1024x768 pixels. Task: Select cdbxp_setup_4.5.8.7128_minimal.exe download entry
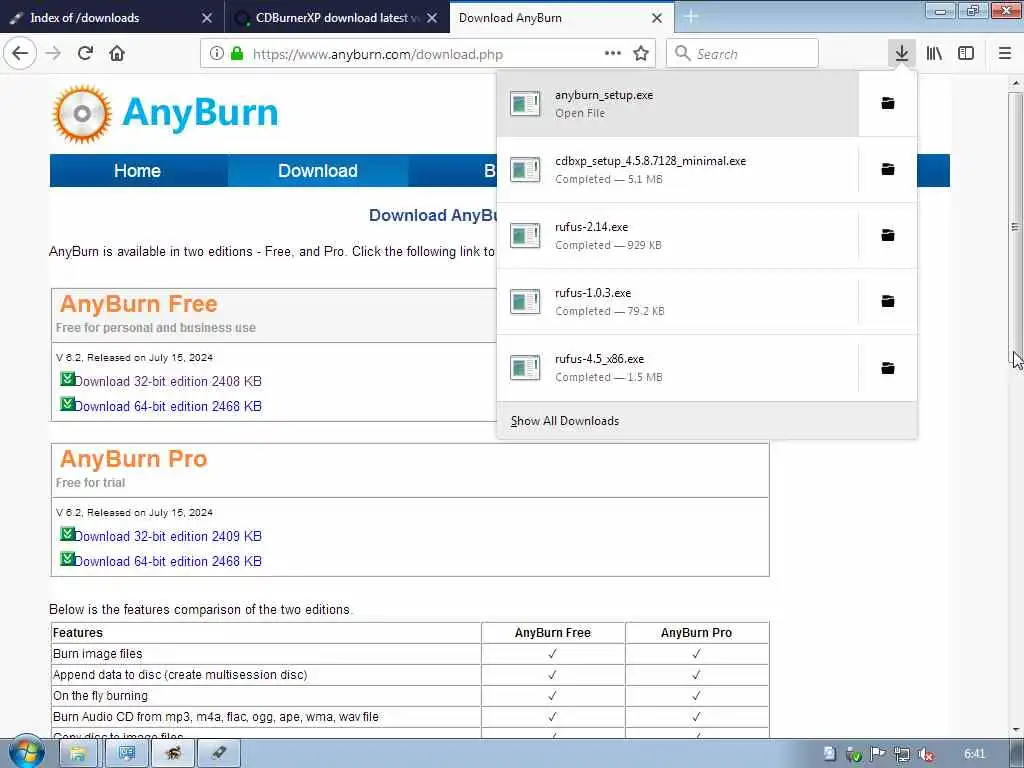[x=677, y=170]
